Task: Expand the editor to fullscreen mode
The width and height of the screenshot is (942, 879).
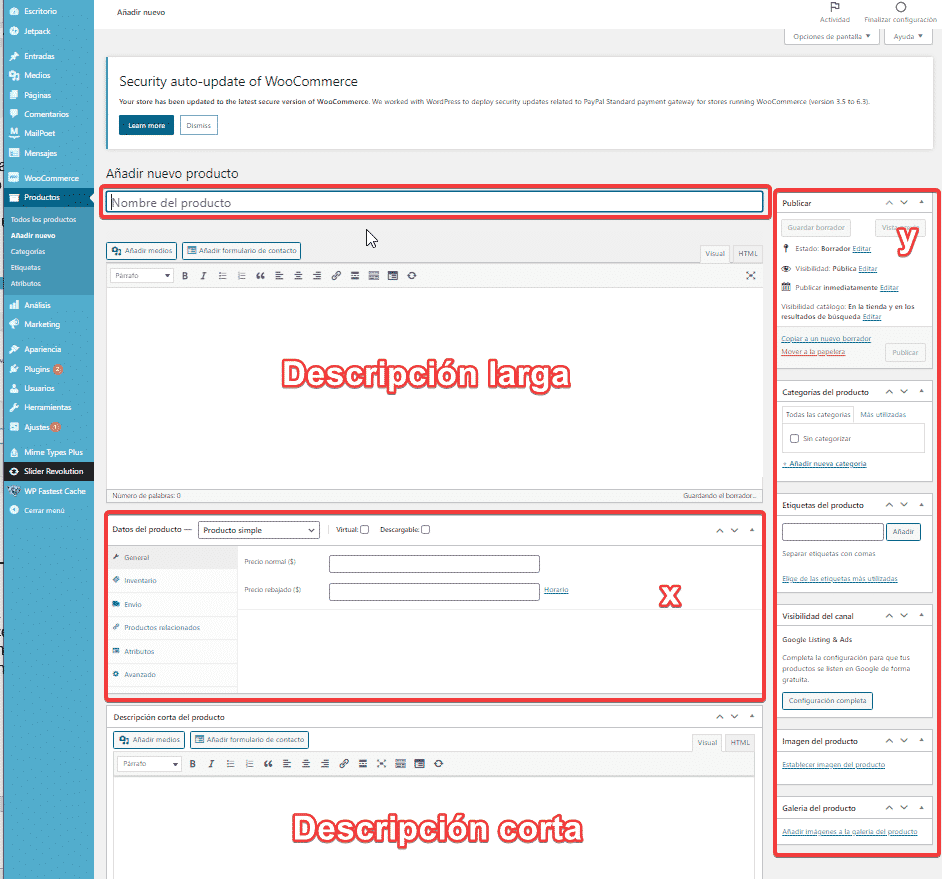Action: tap(751, 275)
